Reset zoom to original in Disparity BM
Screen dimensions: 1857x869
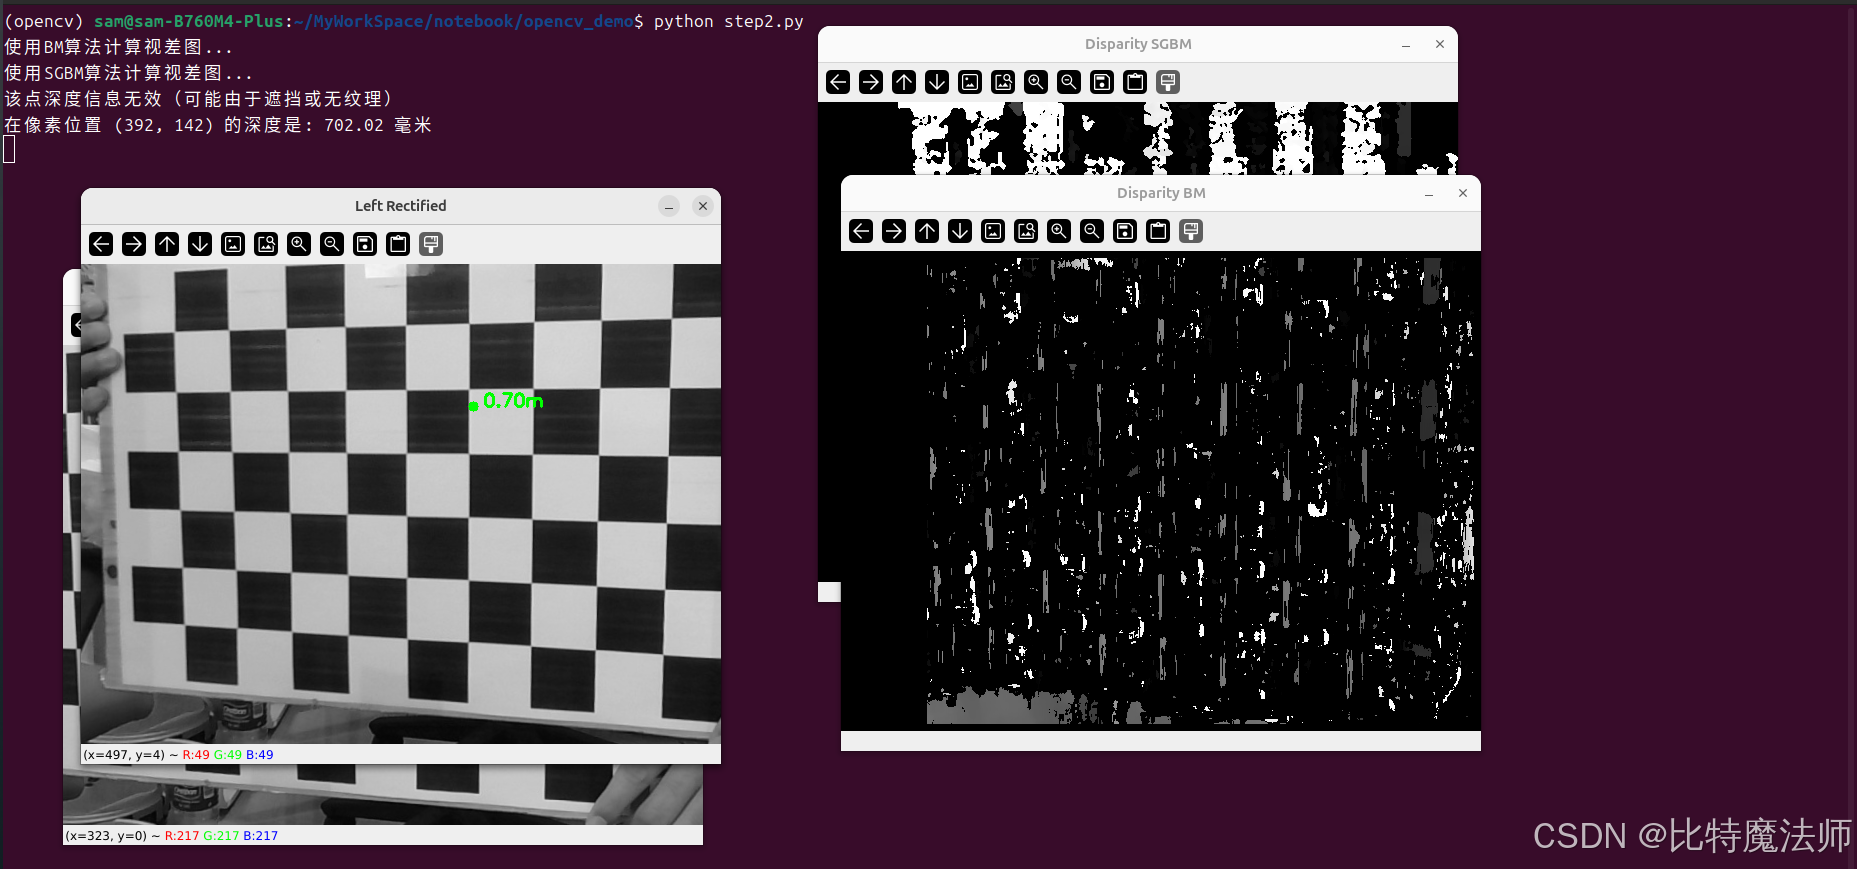tap(993, 231)
